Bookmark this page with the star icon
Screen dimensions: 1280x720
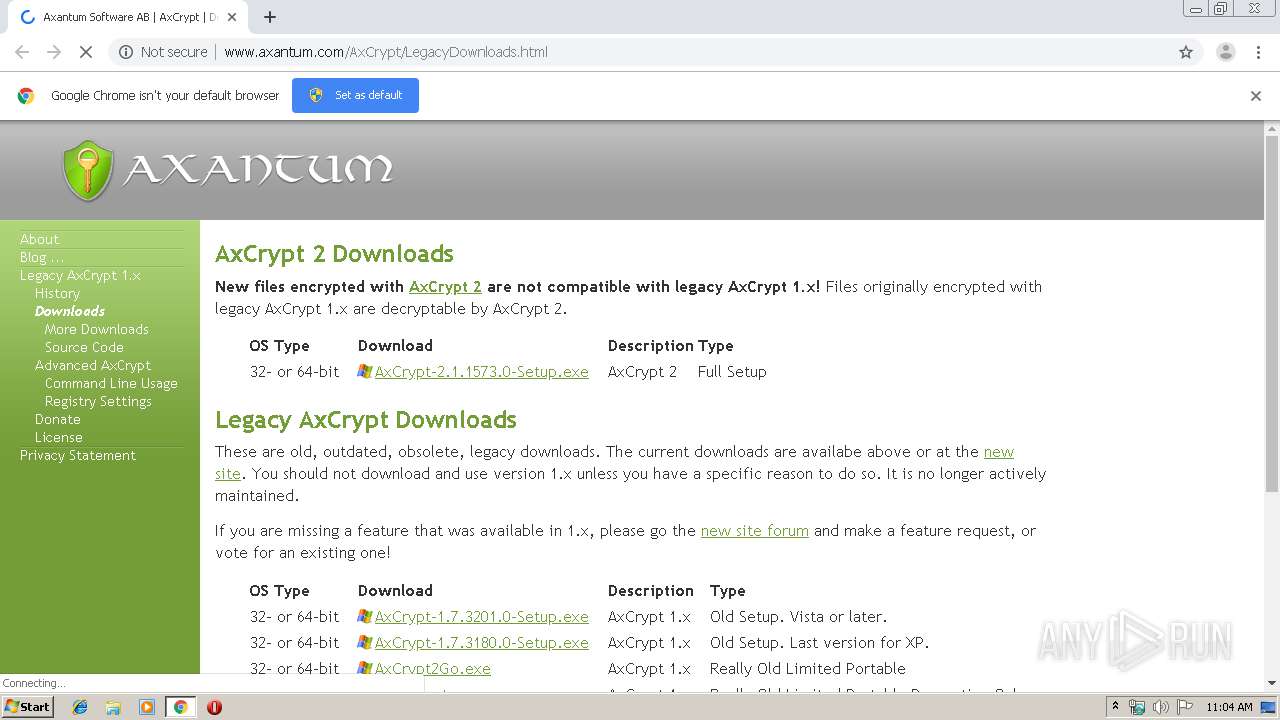(x=1186, y=52)
